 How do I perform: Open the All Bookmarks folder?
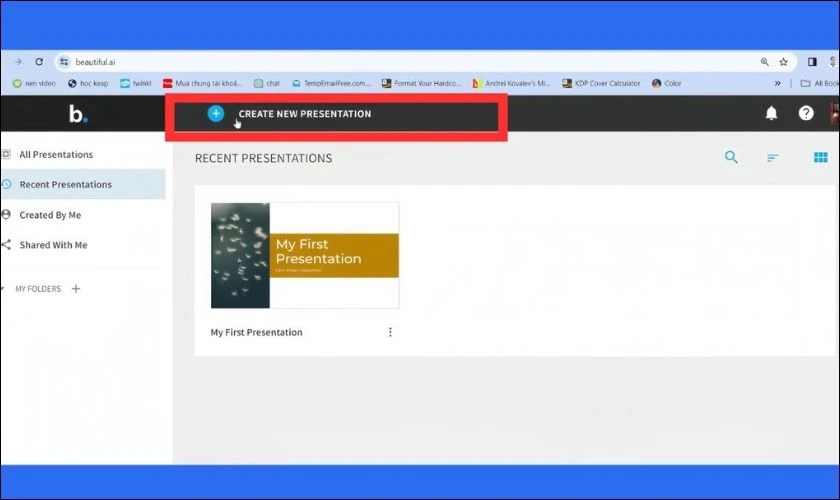pyautogui.click(x=820, y=83)
